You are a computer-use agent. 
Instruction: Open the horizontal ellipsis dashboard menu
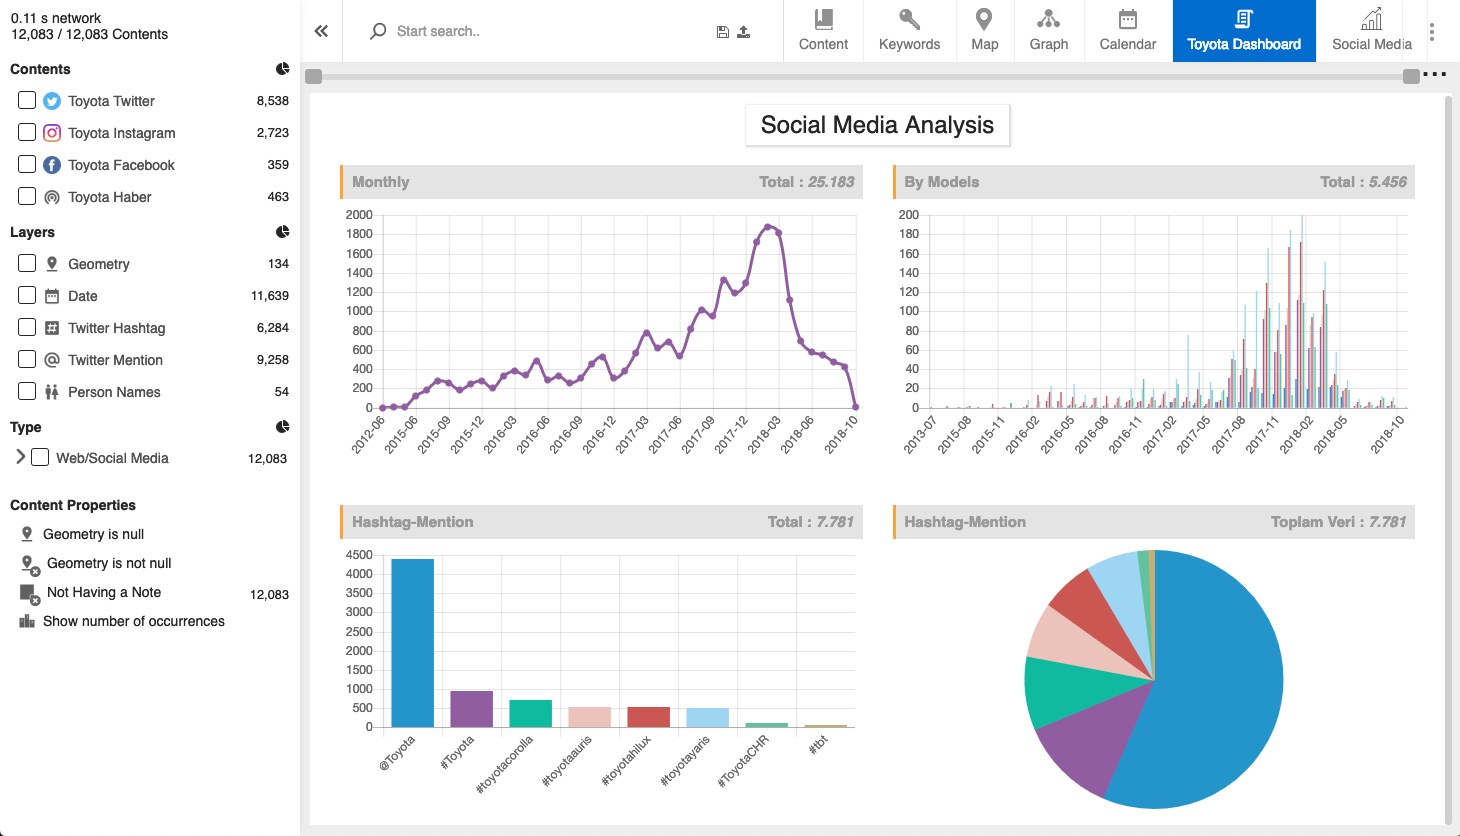[1435, 74]
